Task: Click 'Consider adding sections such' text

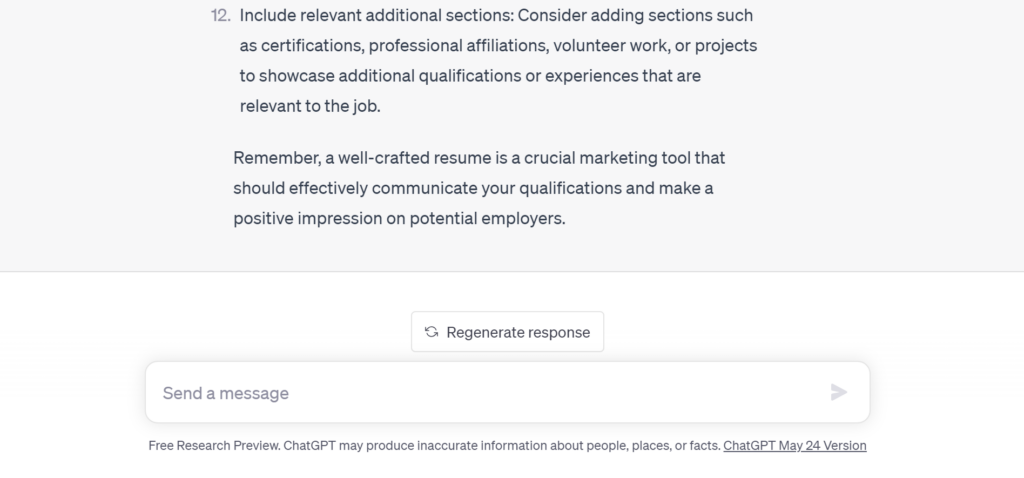Action: (635, 16)
